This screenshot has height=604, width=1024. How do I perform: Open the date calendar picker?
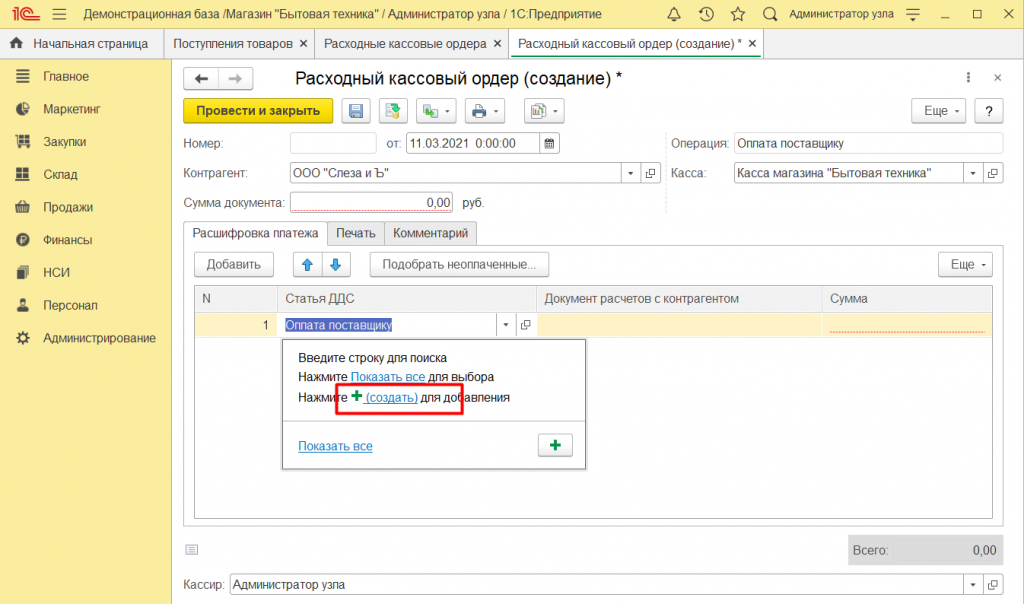tap(549, 143)
